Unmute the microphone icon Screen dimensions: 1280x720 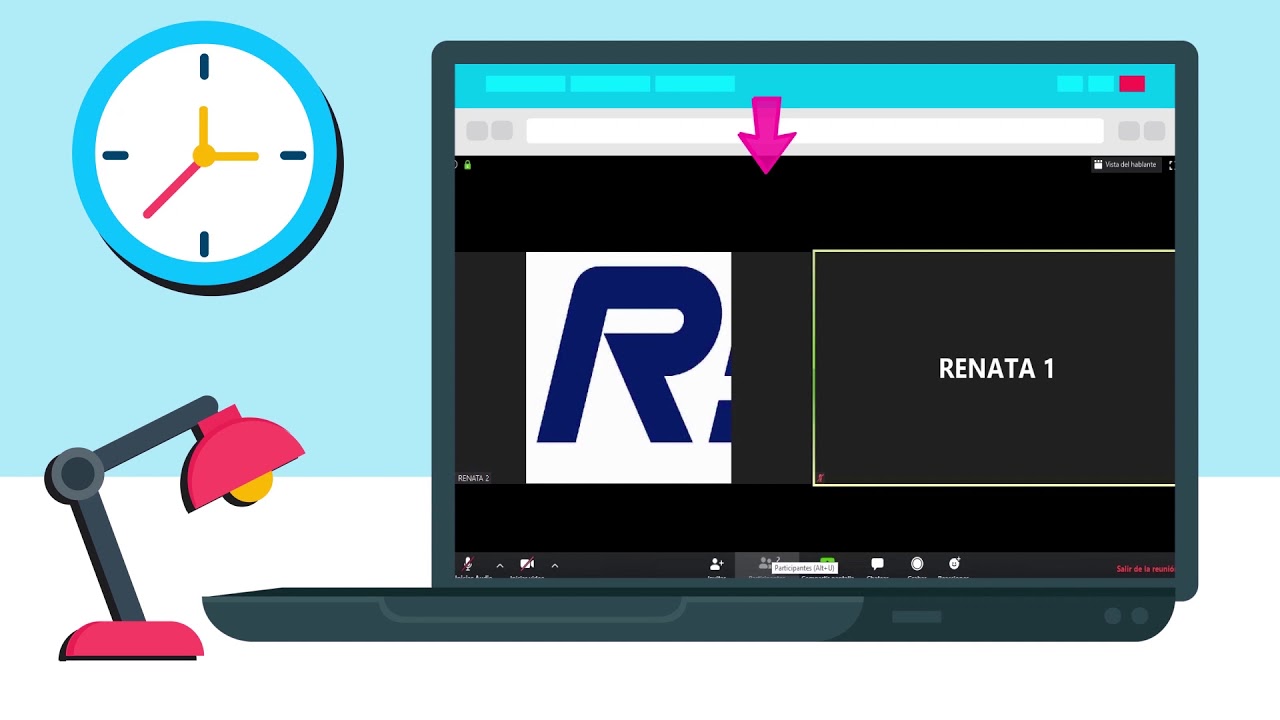(x=467, y=565)
